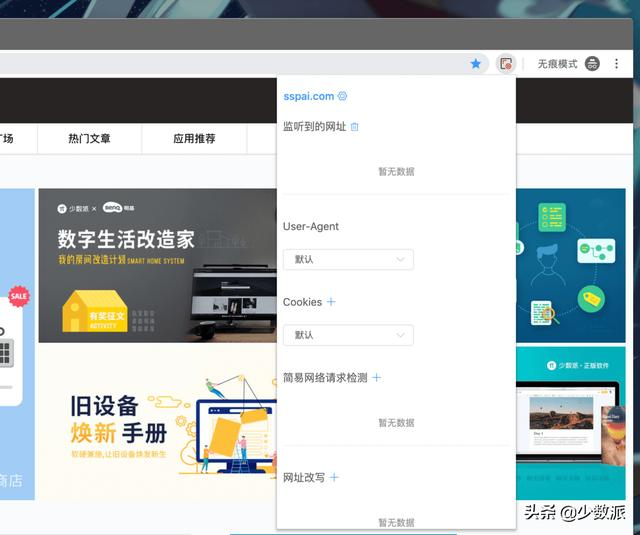The image size is (640, 535).
Task: Click the incognito mode icon
Action: tap(592, 64)
